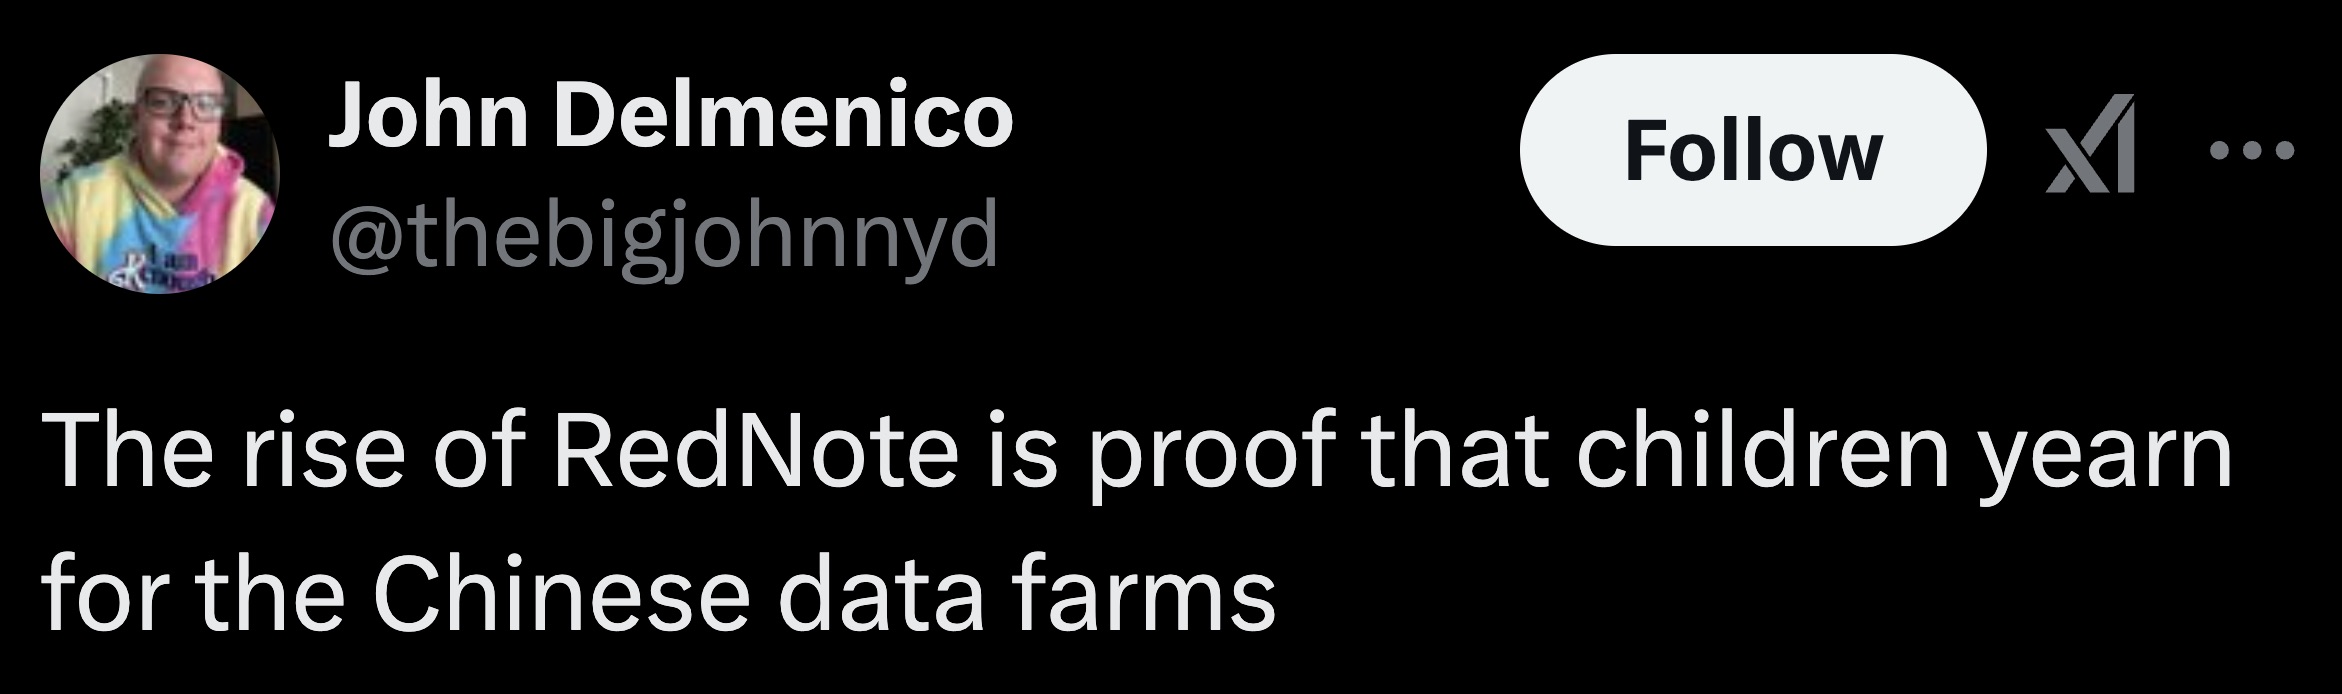Screen dimensions: 2342x694
Task: Expand post options via the ellipsis
Action: [2251, 152]
